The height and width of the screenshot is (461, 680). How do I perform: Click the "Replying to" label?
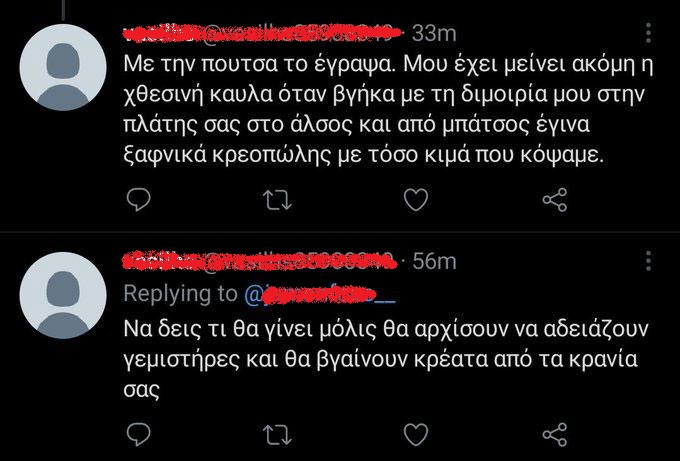[181, 296]
